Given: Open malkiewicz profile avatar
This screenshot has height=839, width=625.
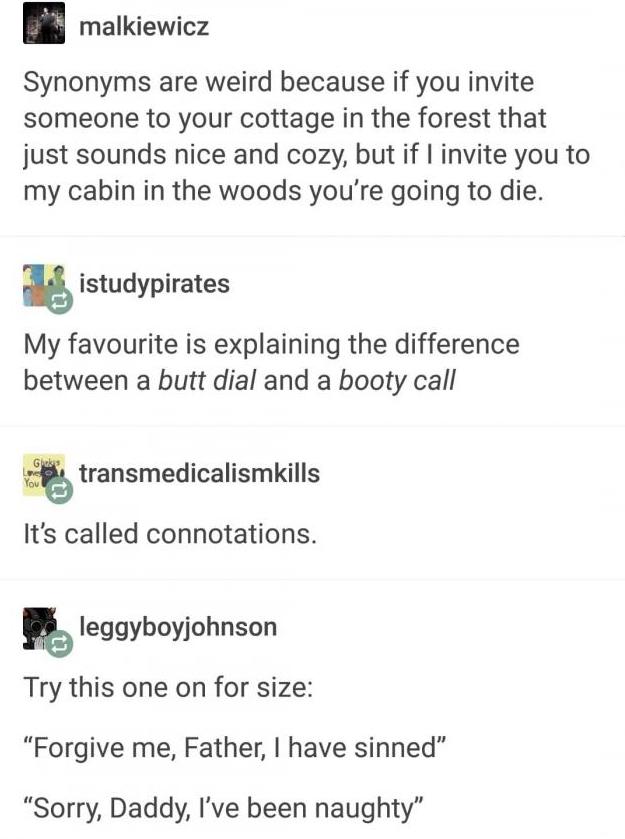Looking at the screenshot, I should coord(44,23).
